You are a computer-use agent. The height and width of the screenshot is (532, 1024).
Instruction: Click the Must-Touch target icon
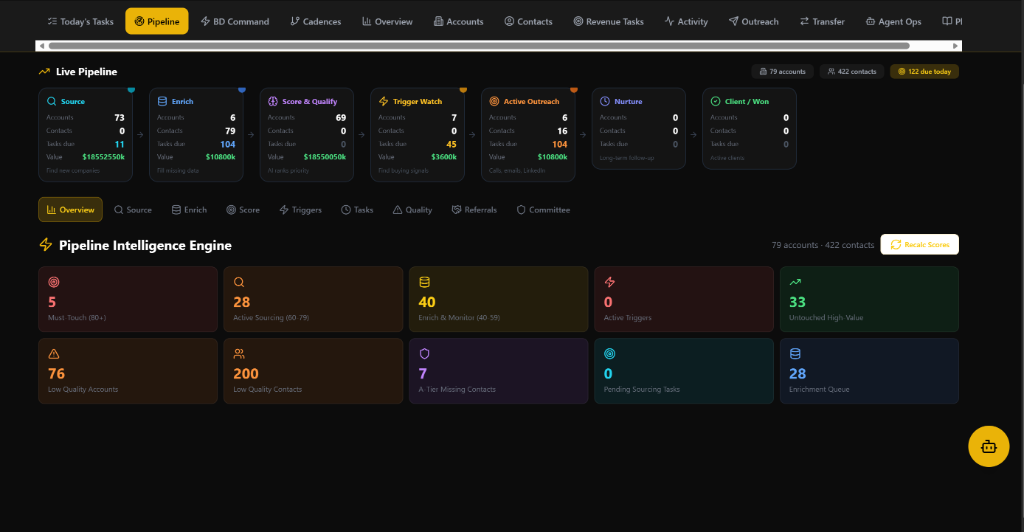(x=54, y=282)
